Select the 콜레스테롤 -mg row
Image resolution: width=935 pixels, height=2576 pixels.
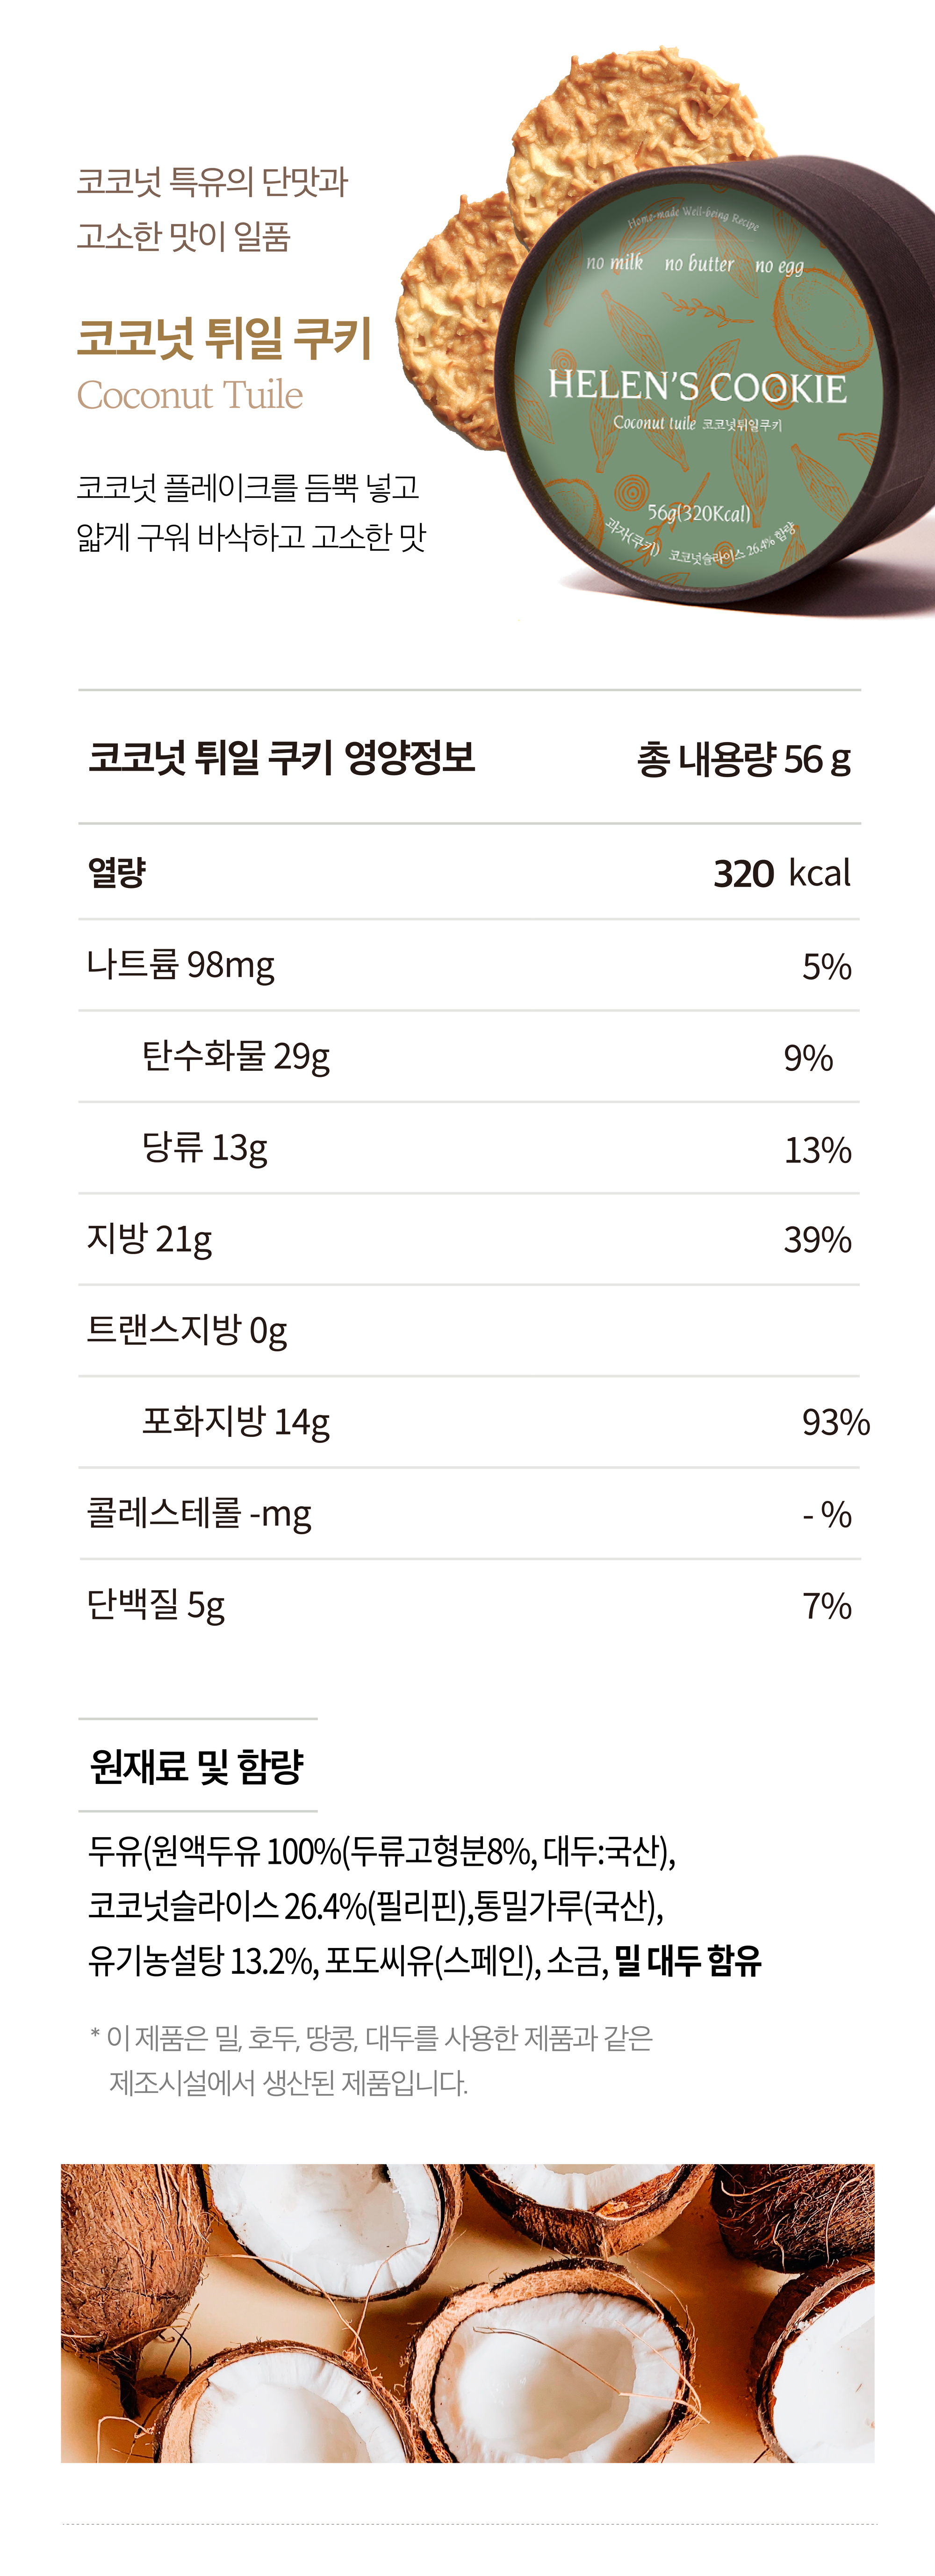tap(469, 1514)
